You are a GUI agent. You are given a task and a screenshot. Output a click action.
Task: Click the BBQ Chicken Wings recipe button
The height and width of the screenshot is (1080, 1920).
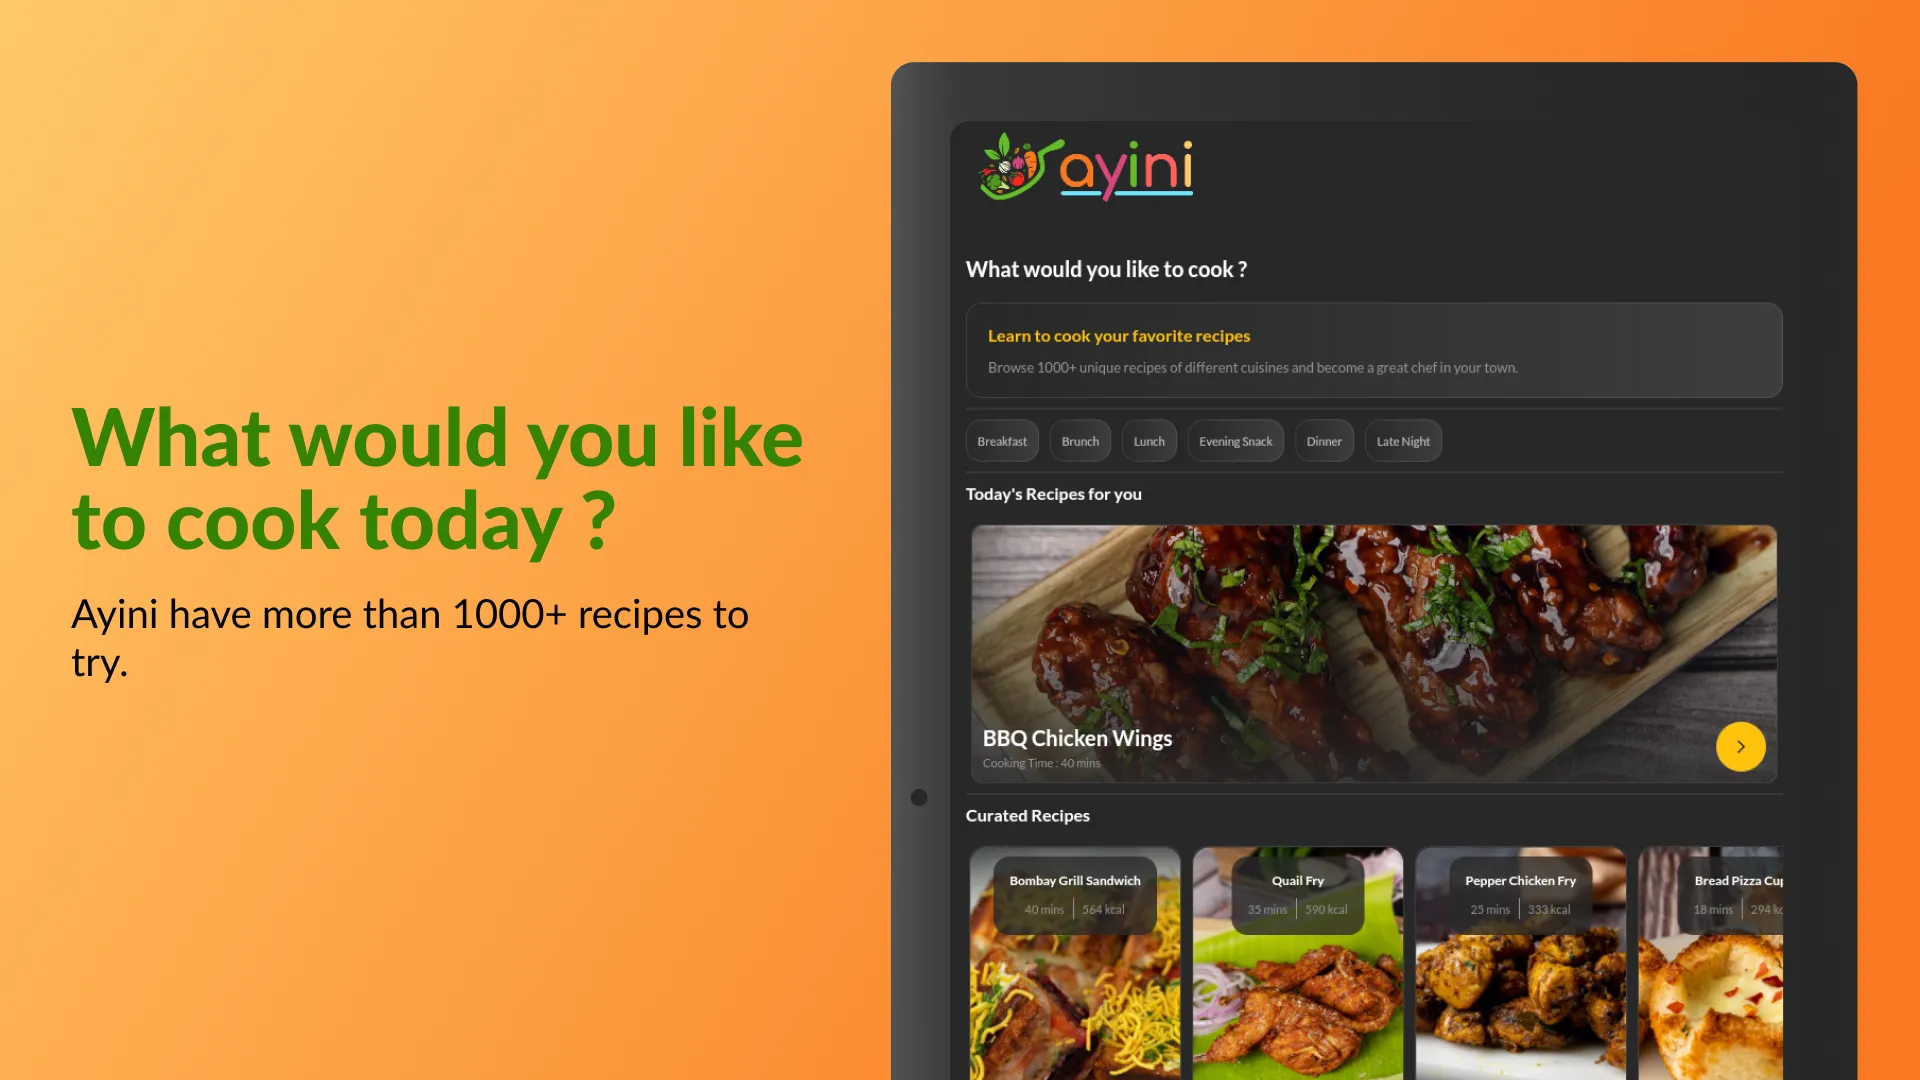(x=1741, y=746)
